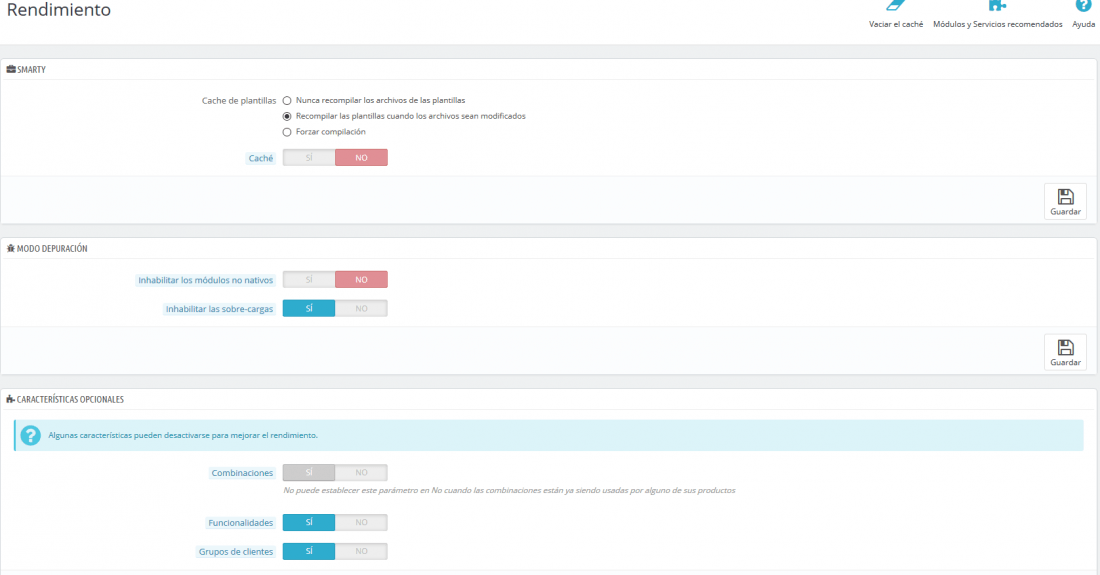This screenshot has height=575, width=1100.
Task: Set Funcionalidades toggle to NO
Action: coord(361,522)
